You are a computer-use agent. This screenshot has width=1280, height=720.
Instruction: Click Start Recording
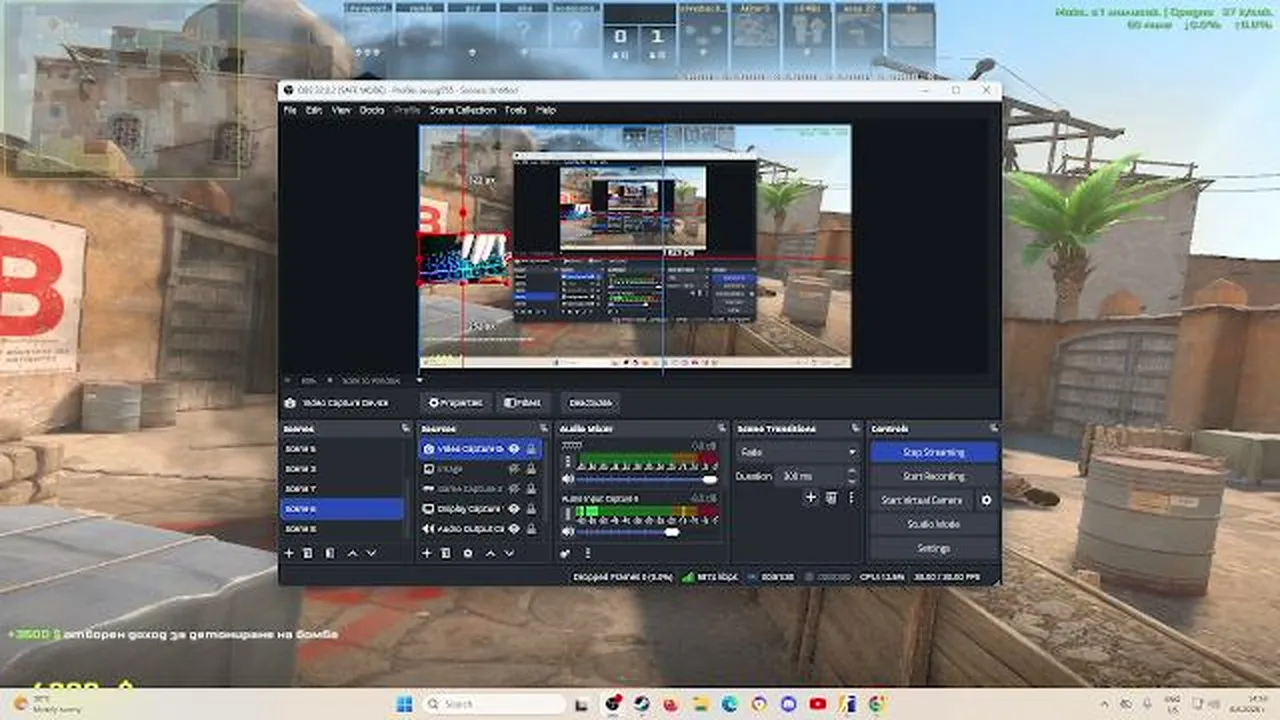(934, 476)
